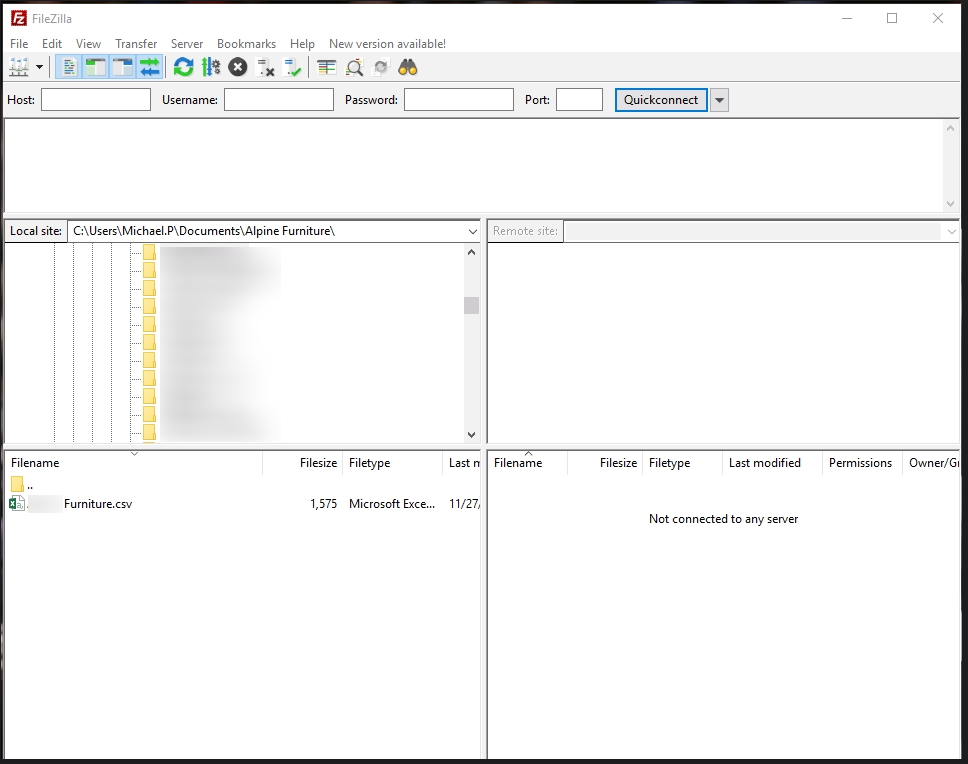This screenshot has width=968, height=764.
Task: Click the local tree scrollbar thumb
Action: [472, 305]
